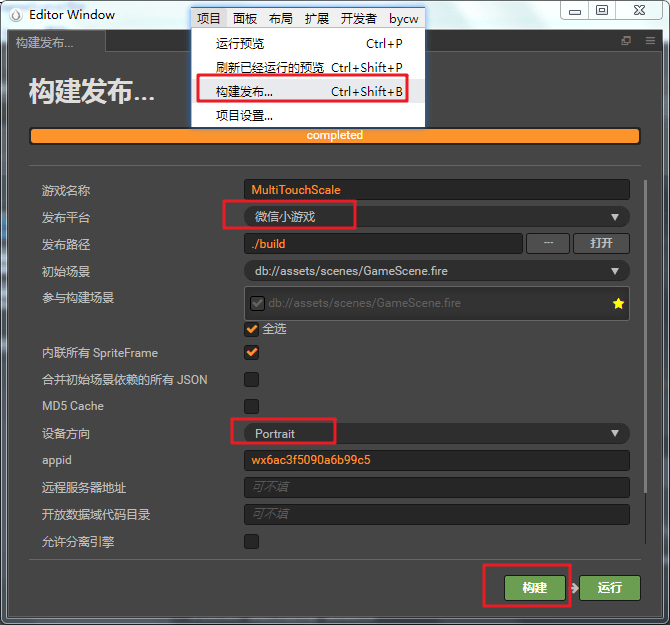The height and width of the screenshot is (625, 670).
Task: Enable 允许分离引擎 checkbox
Action: click(x=252, y=541)
